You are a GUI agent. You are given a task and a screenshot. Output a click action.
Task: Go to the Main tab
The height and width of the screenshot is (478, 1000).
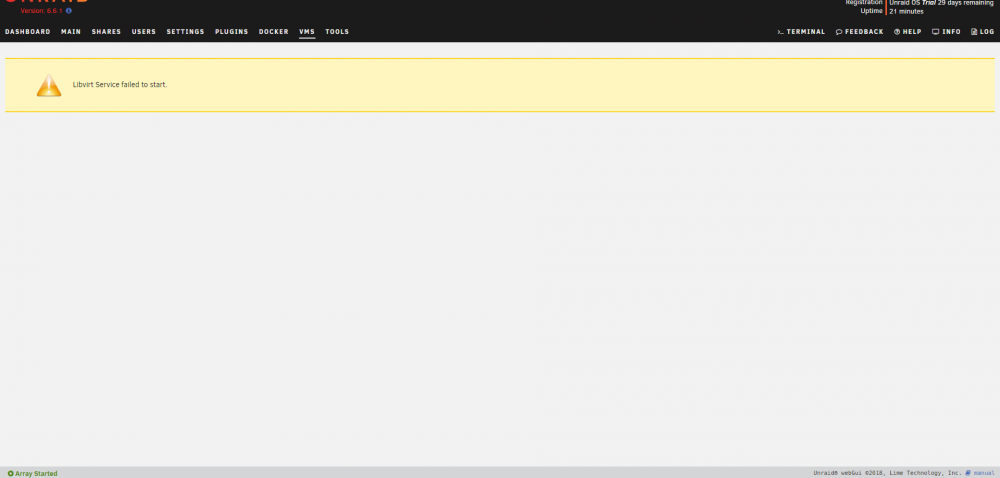click(x=71, y=32)
